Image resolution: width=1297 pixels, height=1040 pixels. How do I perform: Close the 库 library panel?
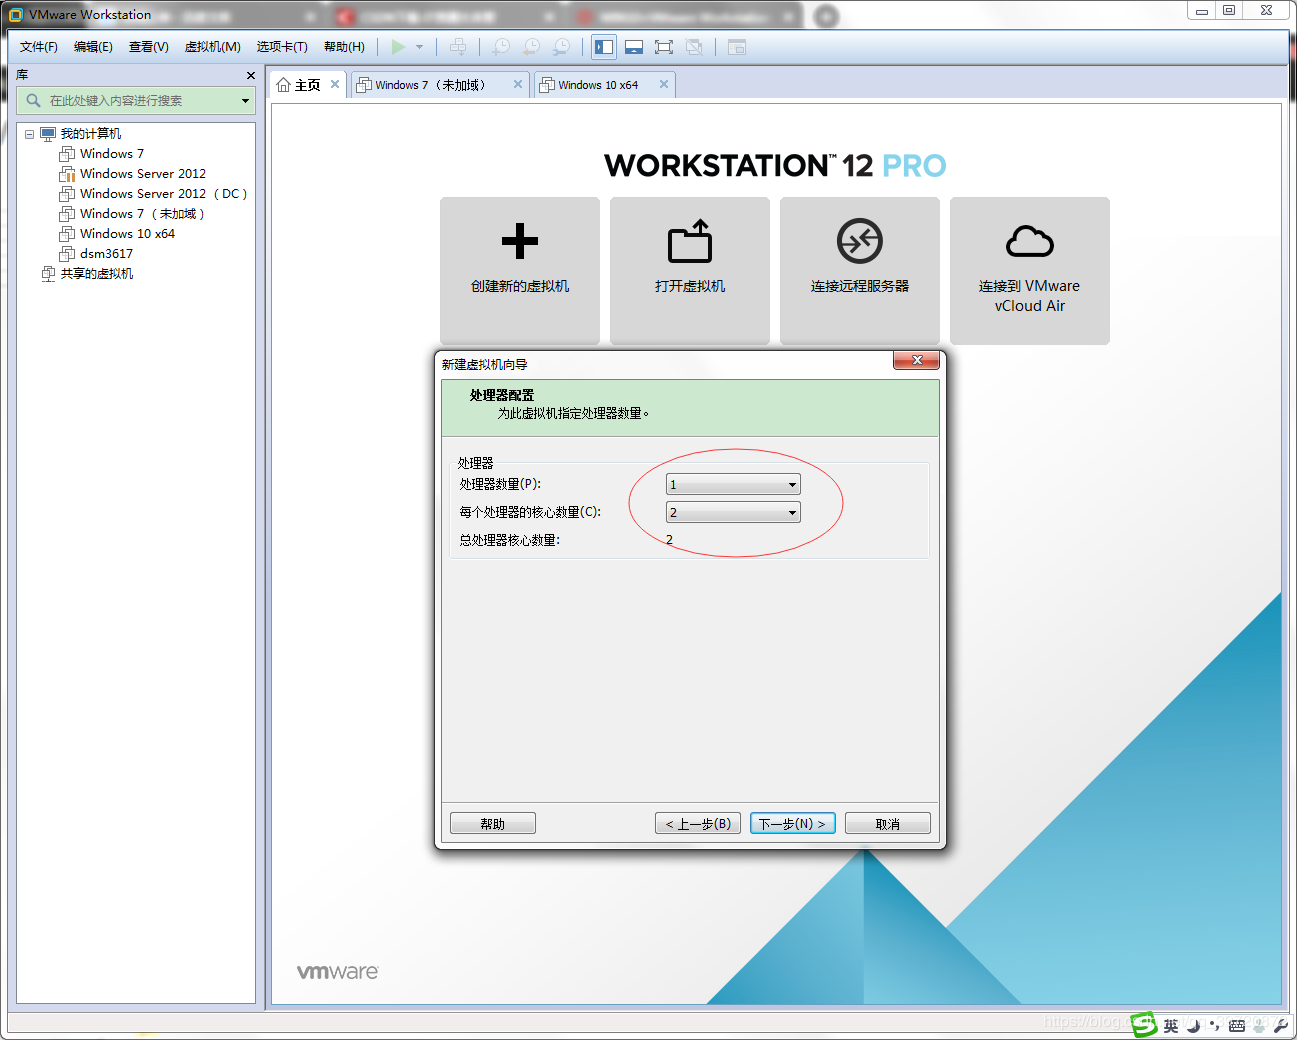(x=251, y=76)
